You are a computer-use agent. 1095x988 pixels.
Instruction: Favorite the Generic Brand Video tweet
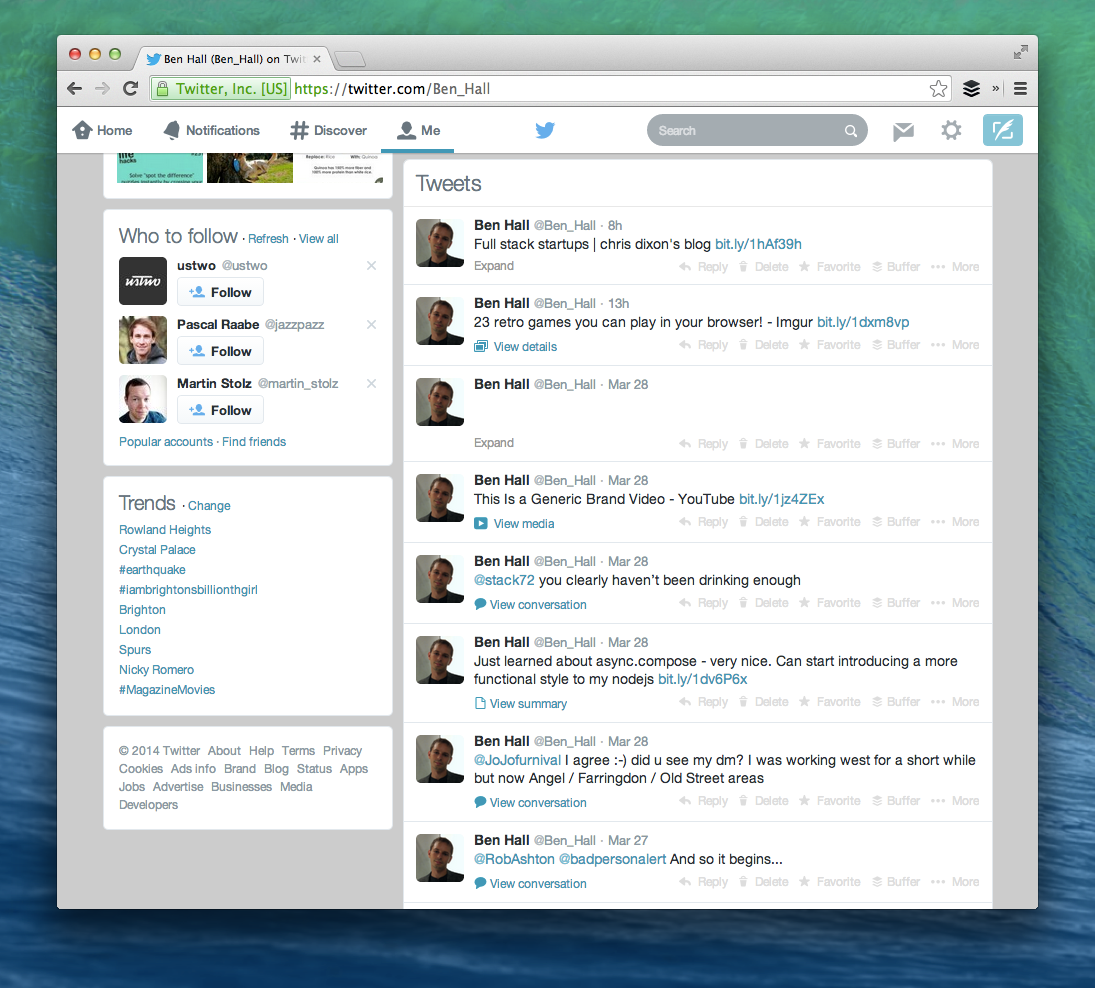pyautogui.click(x=830, y=522)
